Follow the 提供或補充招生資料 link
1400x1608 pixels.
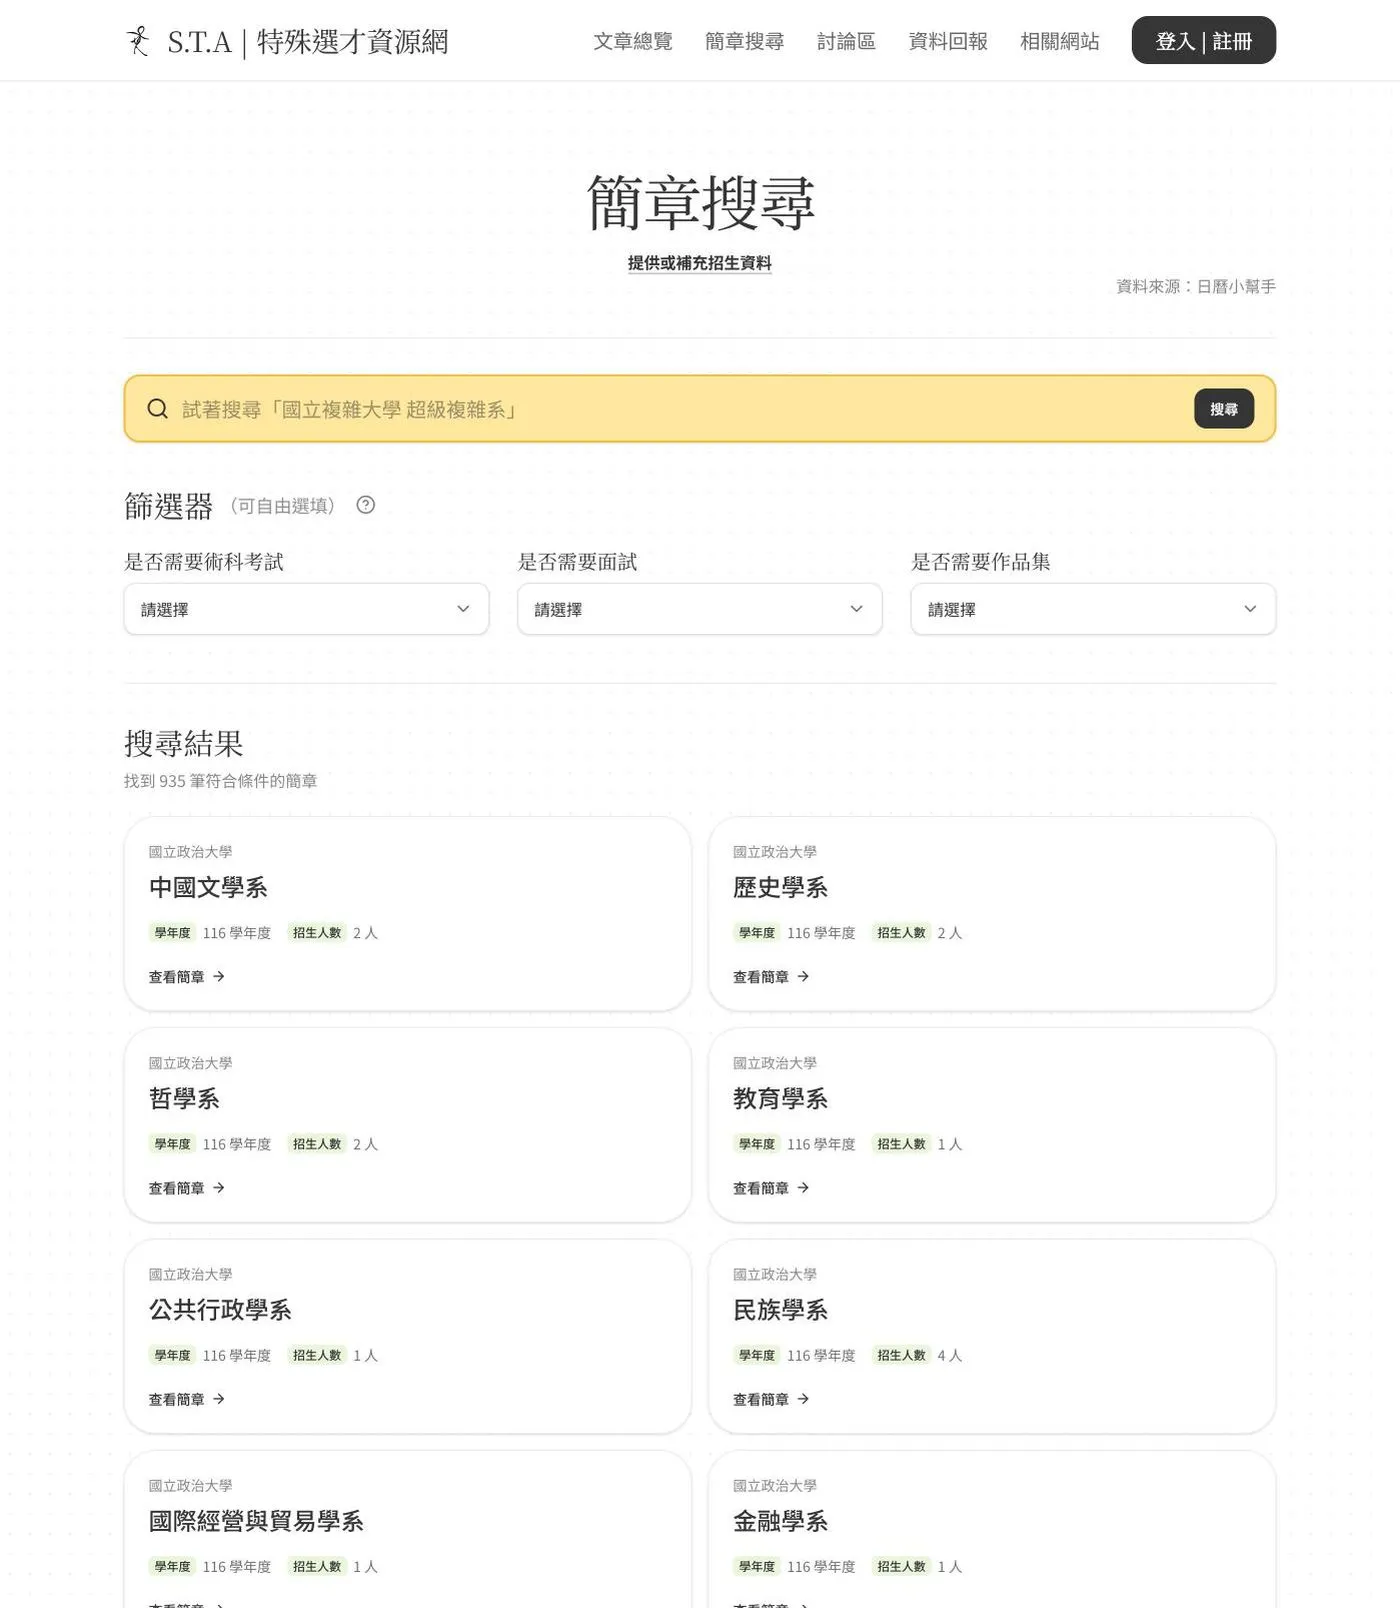(700, 263)
